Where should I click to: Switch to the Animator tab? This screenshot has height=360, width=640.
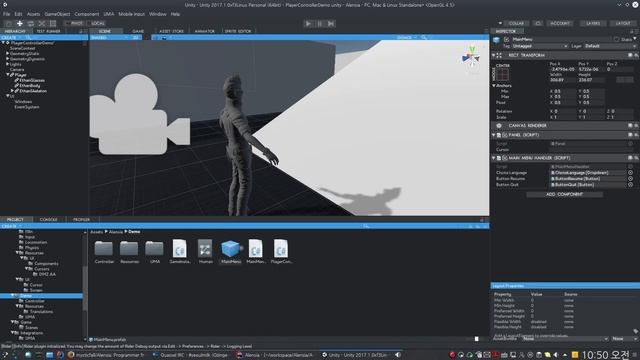[204, 31]
